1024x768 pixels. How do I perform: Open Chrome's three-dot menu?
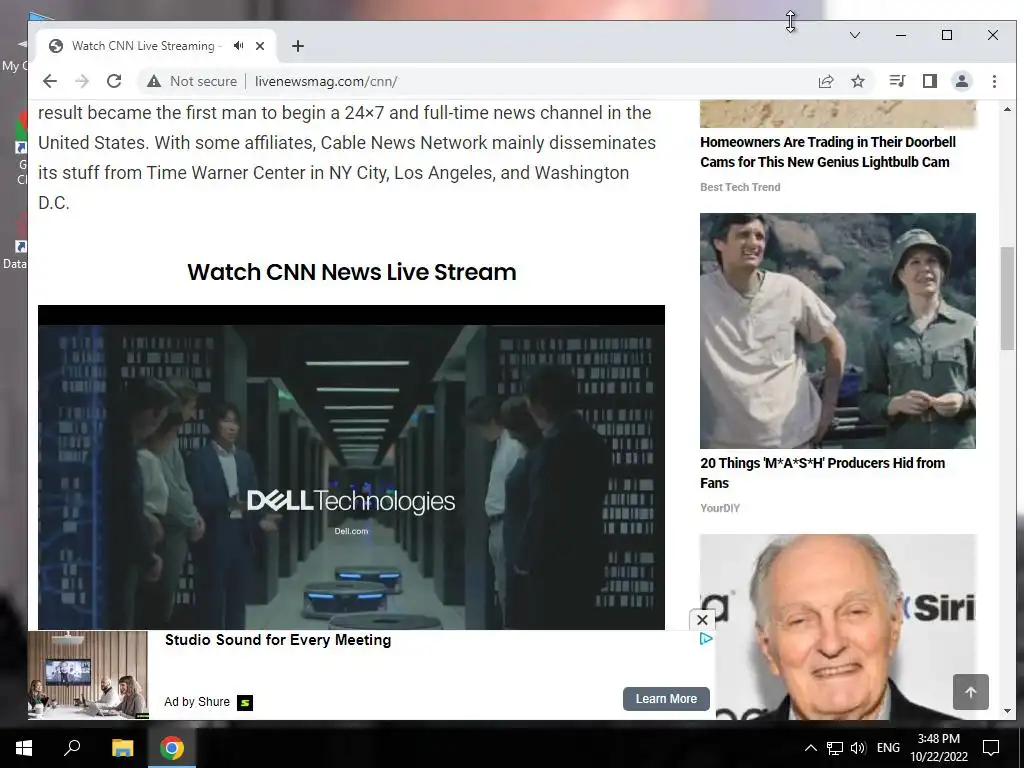click(x=994, y=81)
